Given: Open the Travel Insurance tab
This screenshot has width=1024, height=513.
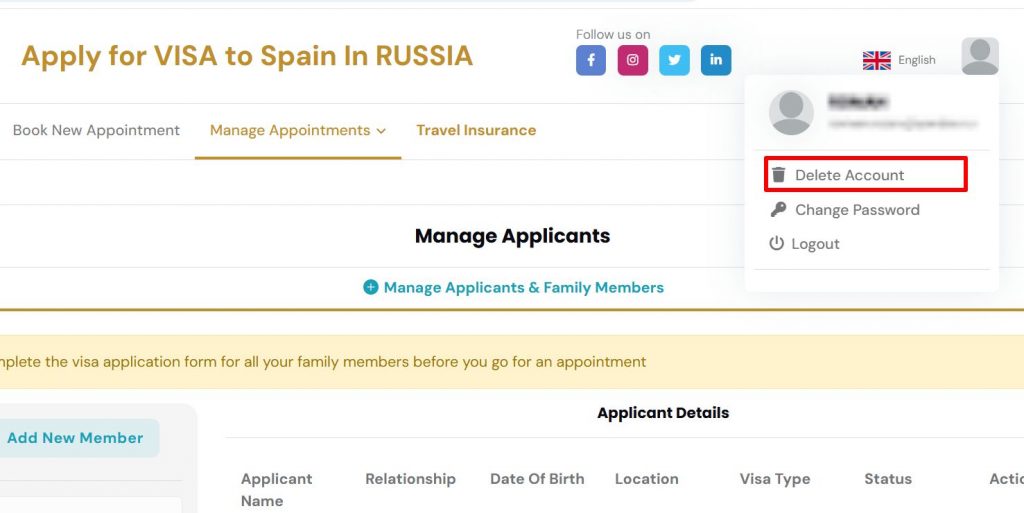Looking at the screenshot, I should 476,130.
